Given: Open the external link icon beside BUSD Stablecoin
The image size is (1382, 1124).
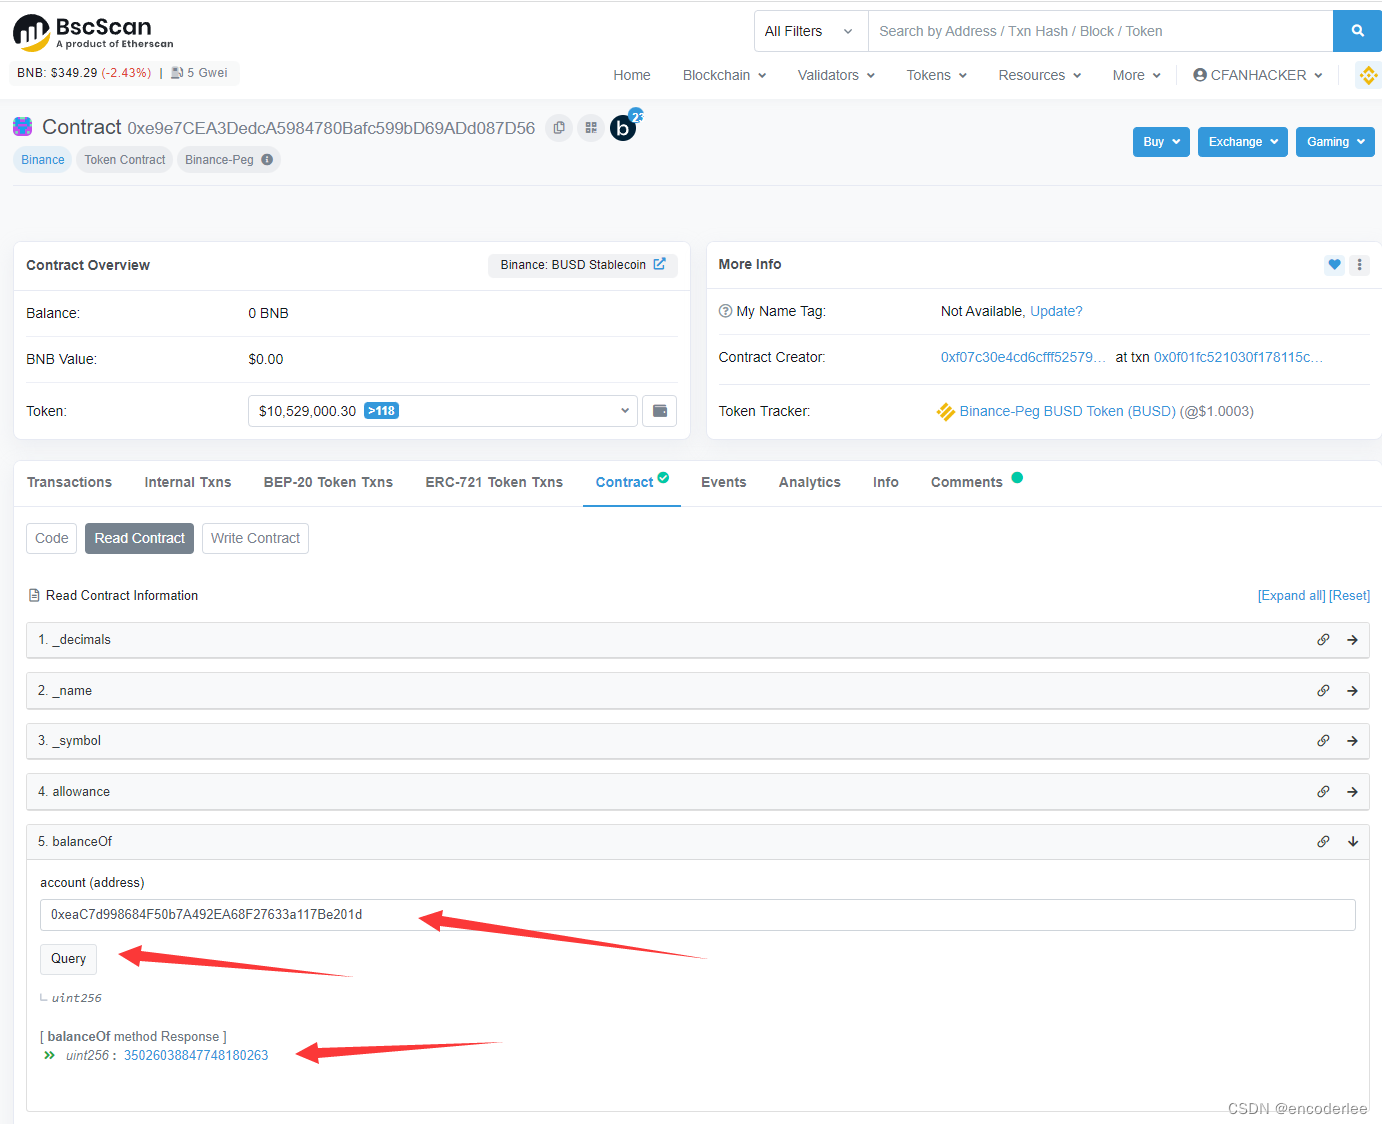Looking at the screenshot, I should click(x=659, y=264).
